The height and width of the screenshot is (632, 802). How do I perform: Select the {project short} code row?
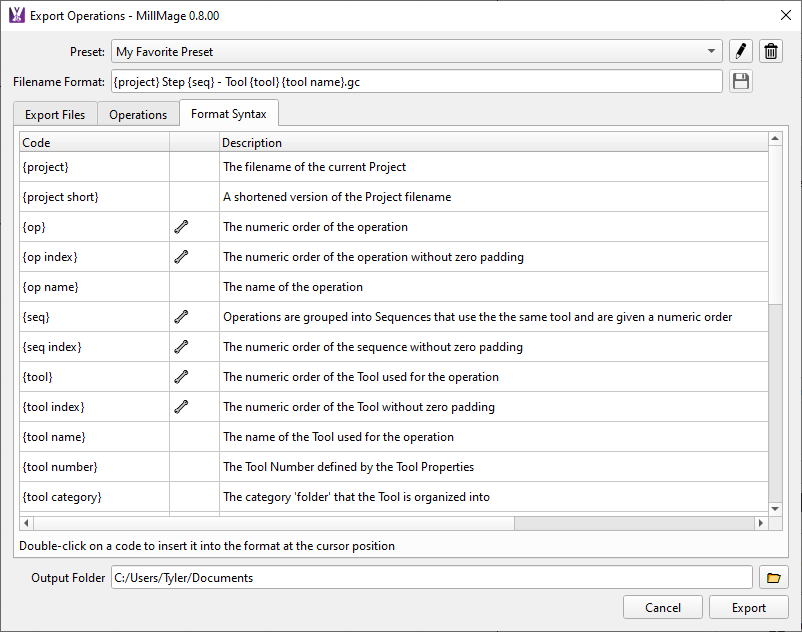[61, 197]
